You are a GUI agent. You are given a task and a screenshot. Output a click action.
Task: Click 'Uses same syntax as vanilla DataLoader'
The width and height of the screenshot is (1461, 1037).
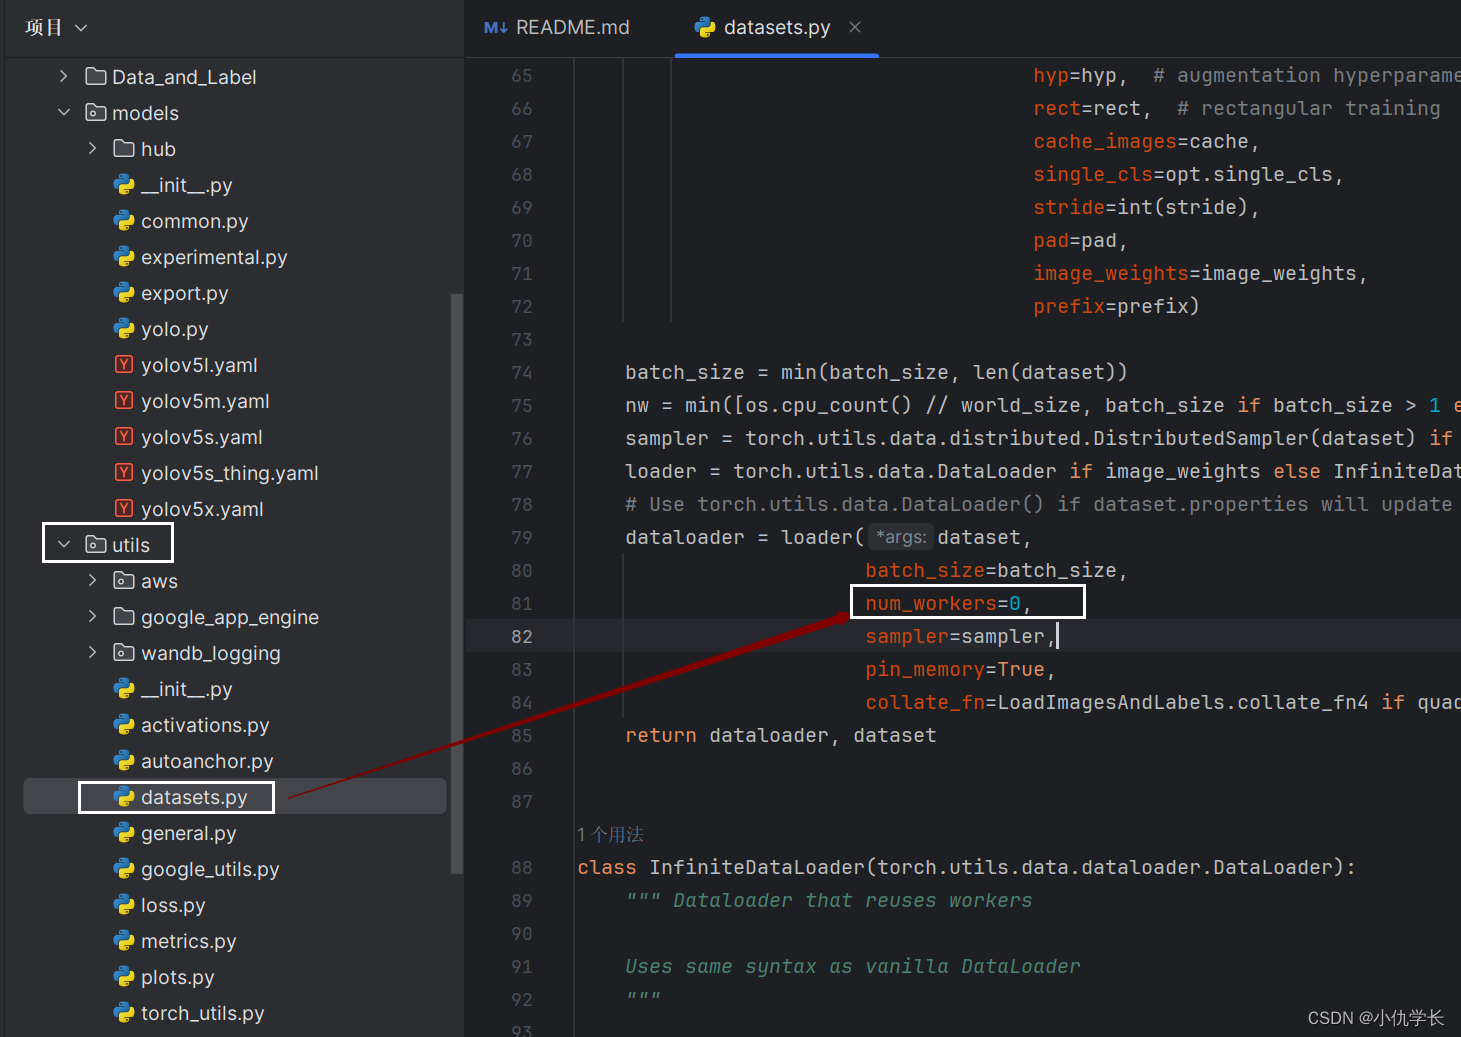(x=853, y=967)
